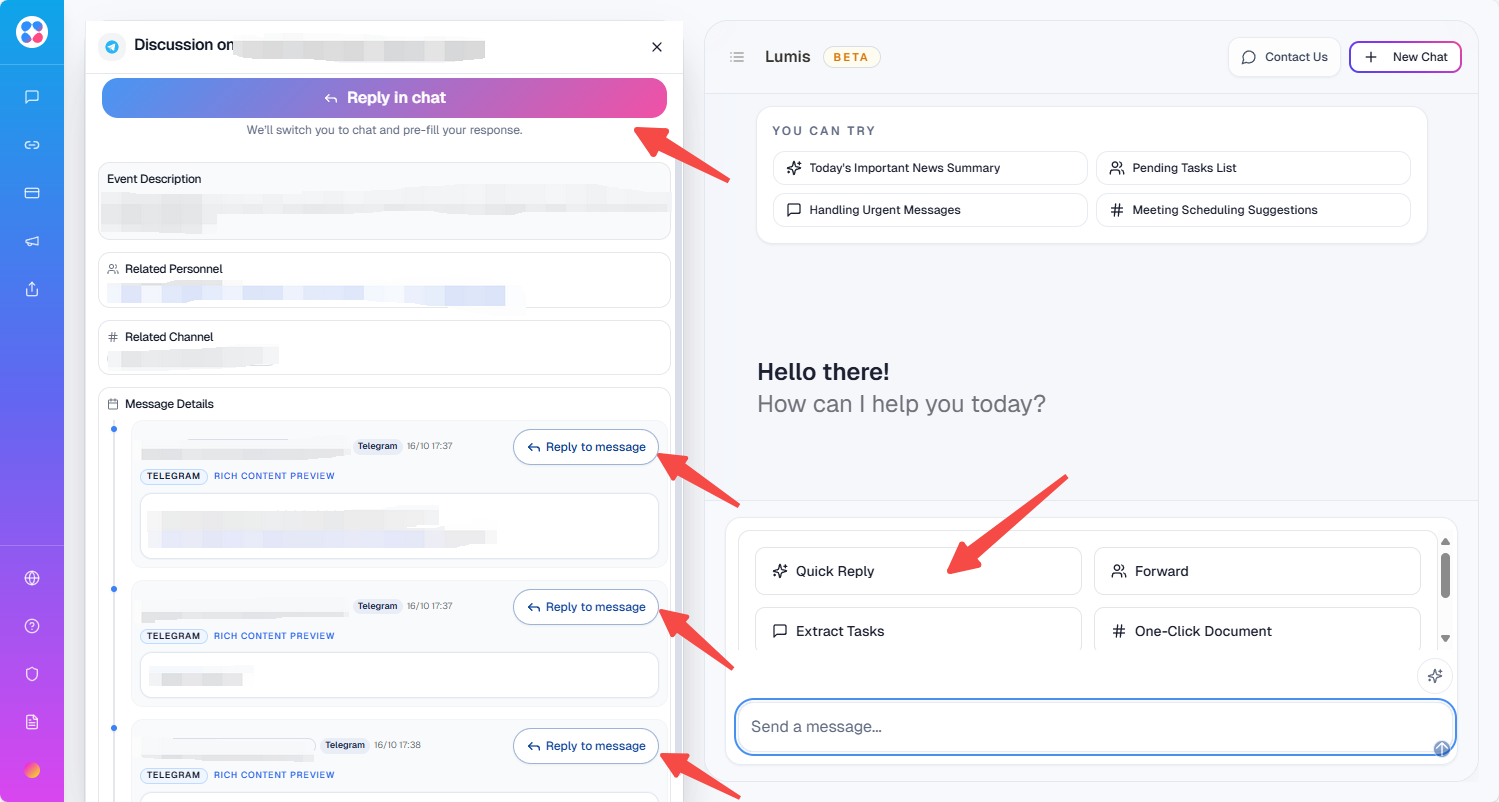Close the Discussion panel
Viewport: 1499px width, 802px height.
pyautogui.click(x=657, y=47)
